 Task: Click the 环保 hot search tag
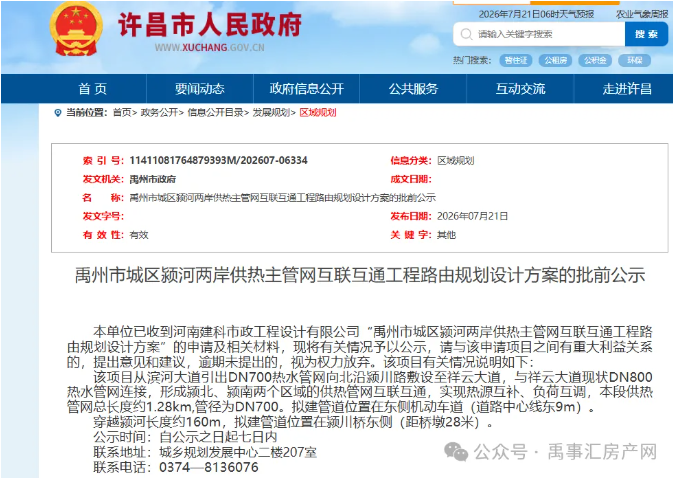click(x=634, y=60)
